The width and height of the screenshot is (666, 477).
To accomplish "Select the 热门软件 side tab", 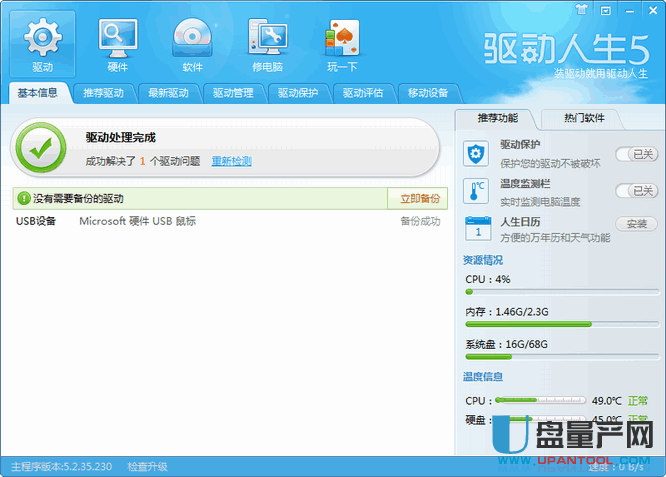I will tap(584, 119).
